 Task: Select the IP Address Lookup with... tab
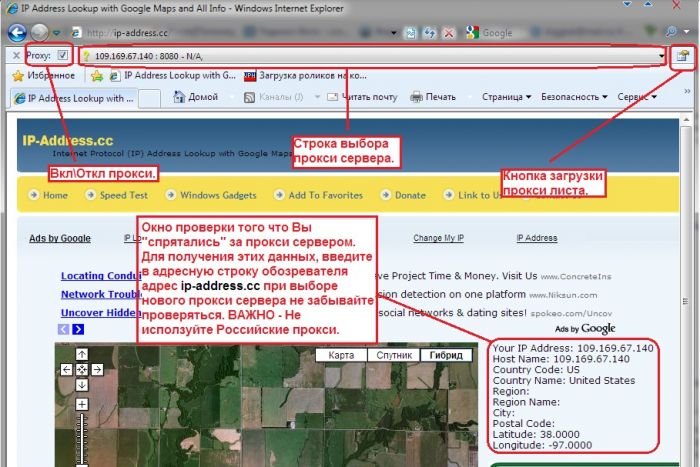(74, 98)
